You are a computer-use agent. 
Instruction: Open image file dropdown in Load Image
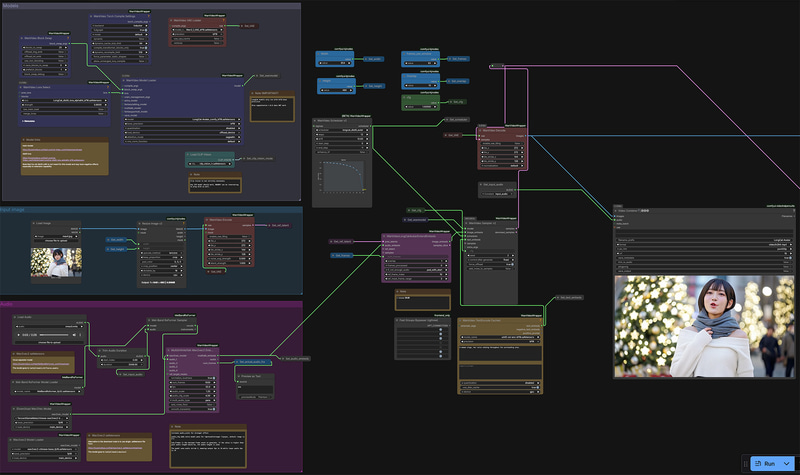pyautogui.click(x=56, y=237)
